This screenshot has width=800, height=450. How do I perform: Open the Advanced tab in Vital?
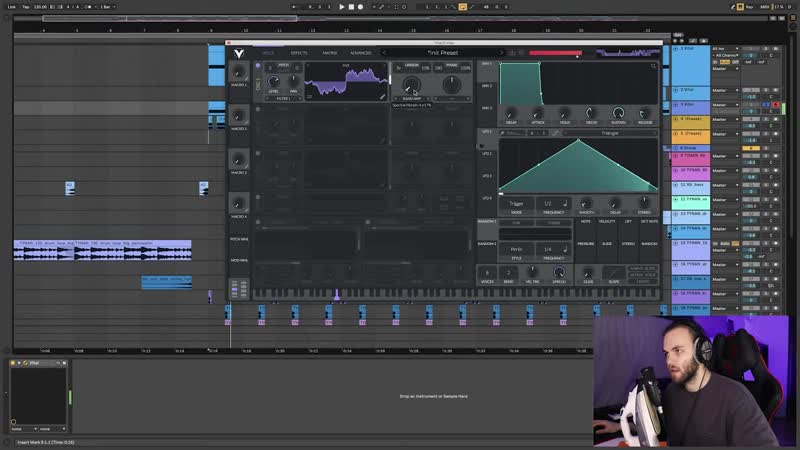(361, 53)
